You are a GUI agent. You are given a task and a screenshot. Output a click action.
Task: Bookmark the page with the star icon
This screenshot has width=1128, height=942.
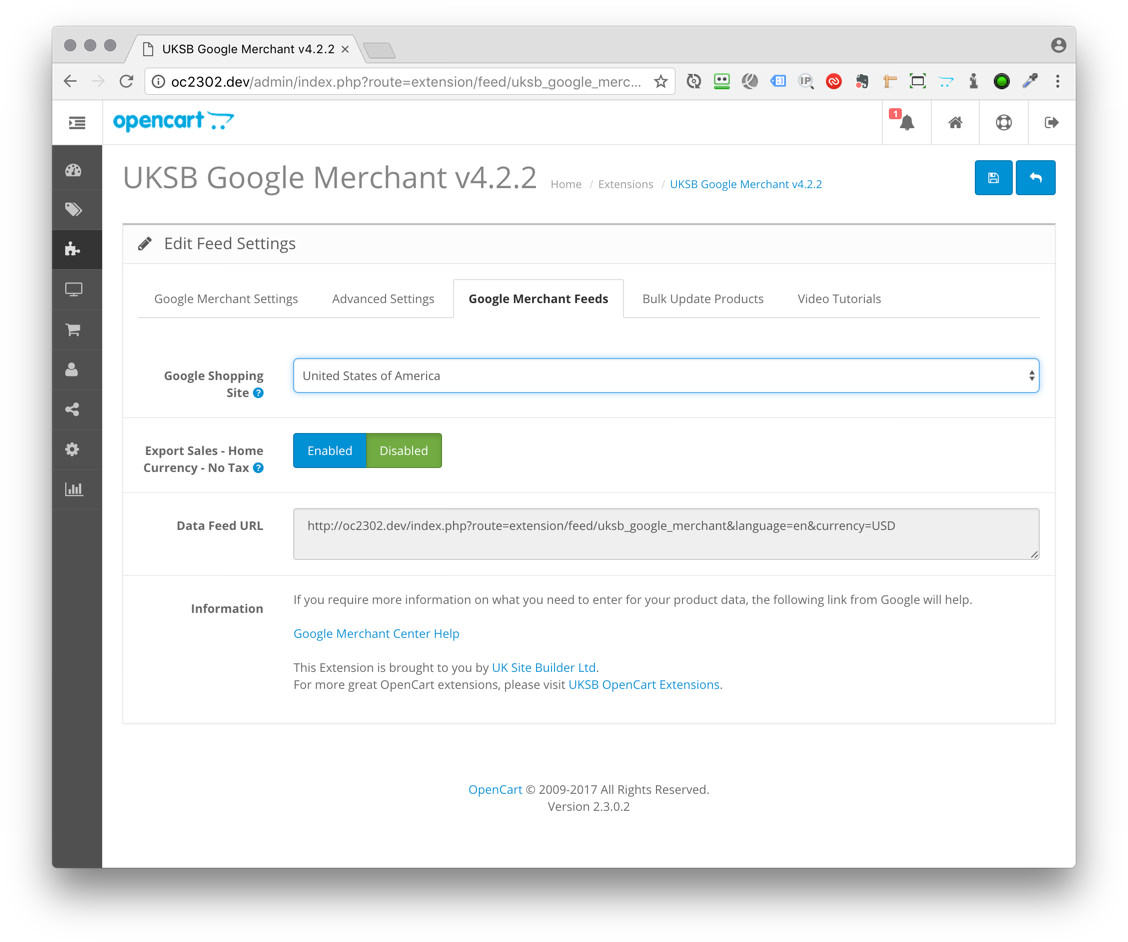click(x=660, y=81)
